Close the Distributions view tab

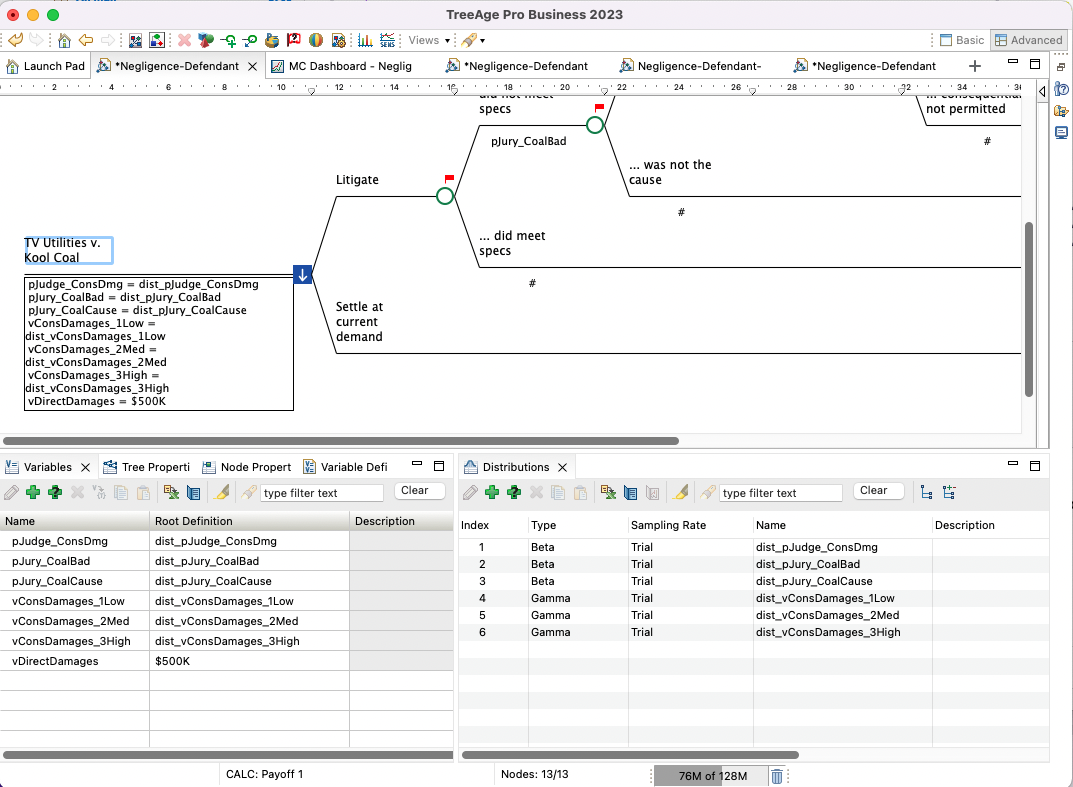pos(563,467)
